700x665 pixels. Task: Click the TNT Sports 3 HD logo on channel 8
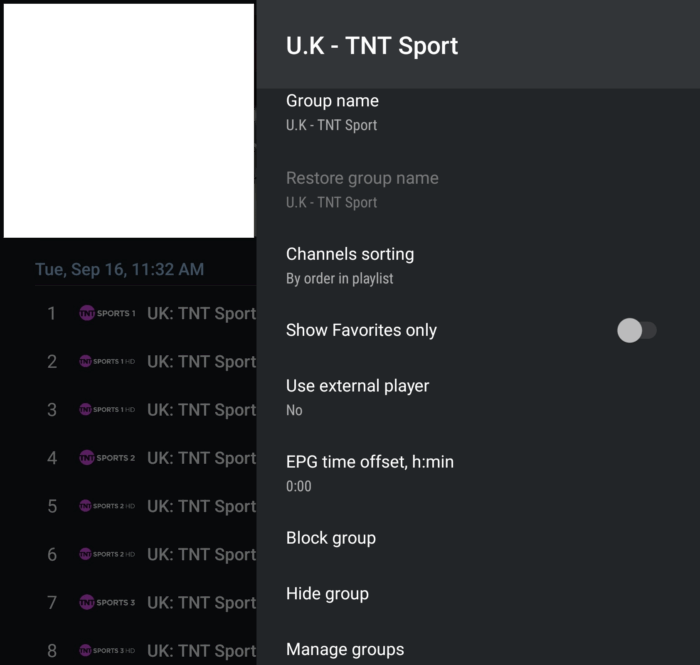(106, 650)
